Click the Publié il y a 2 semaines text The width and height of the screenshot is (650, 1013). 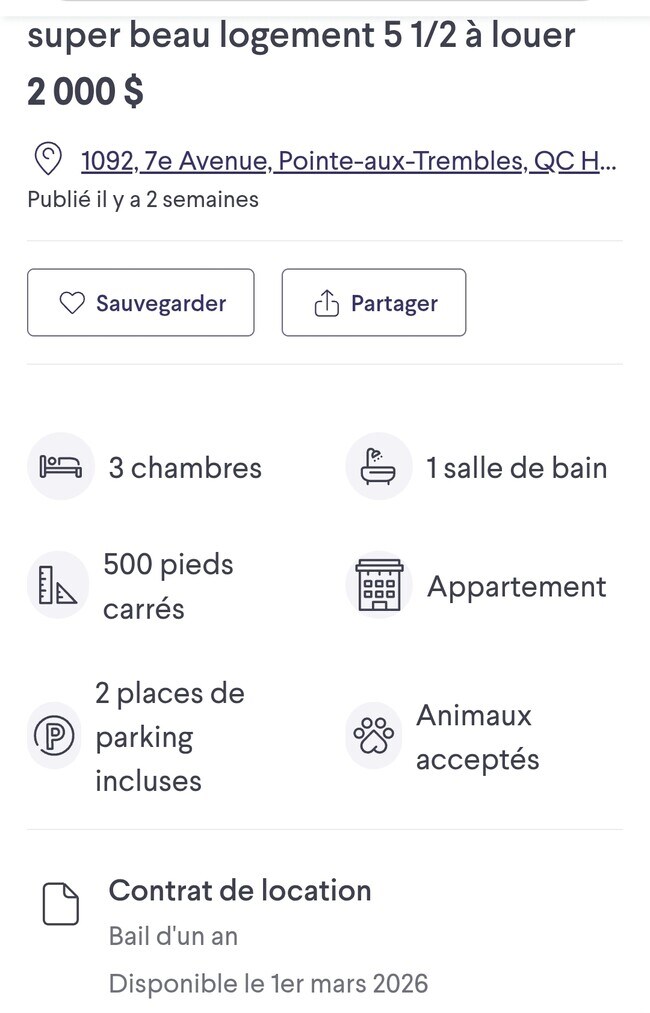(x=142, y=199)
